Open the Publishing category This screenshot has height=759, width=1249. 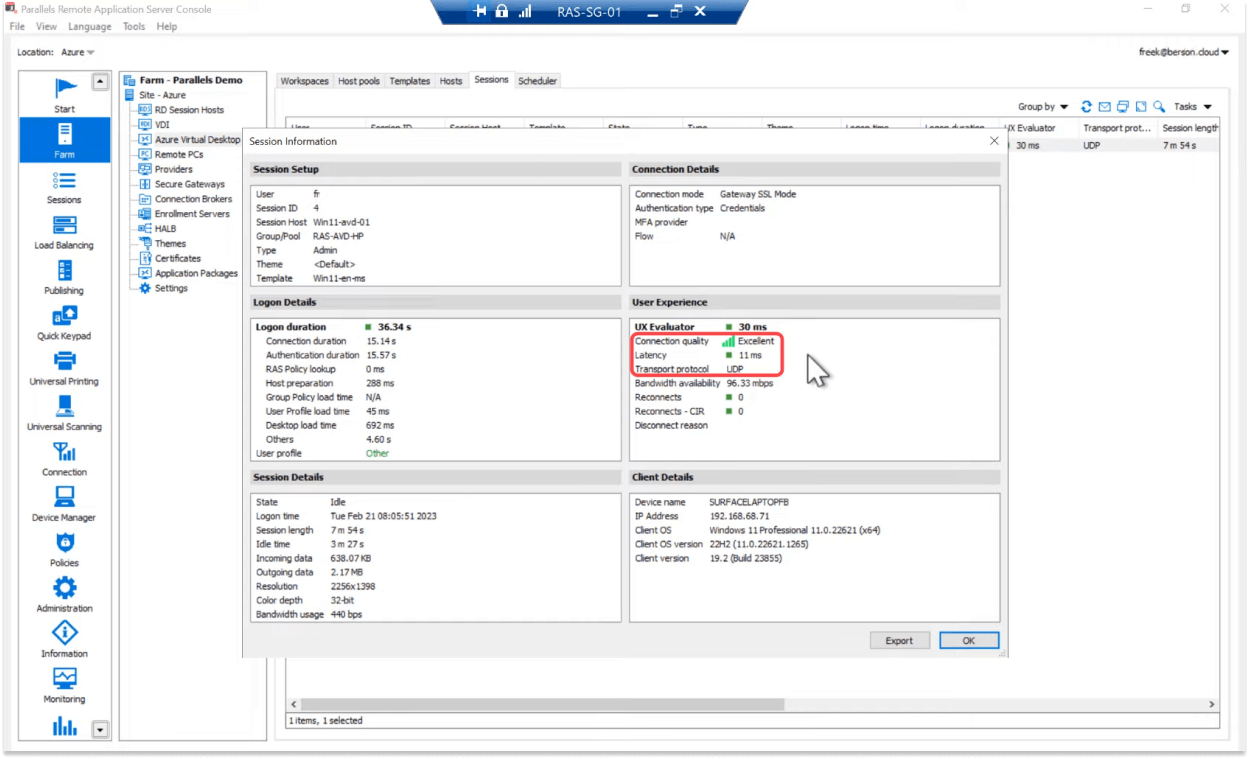point(64,277)
